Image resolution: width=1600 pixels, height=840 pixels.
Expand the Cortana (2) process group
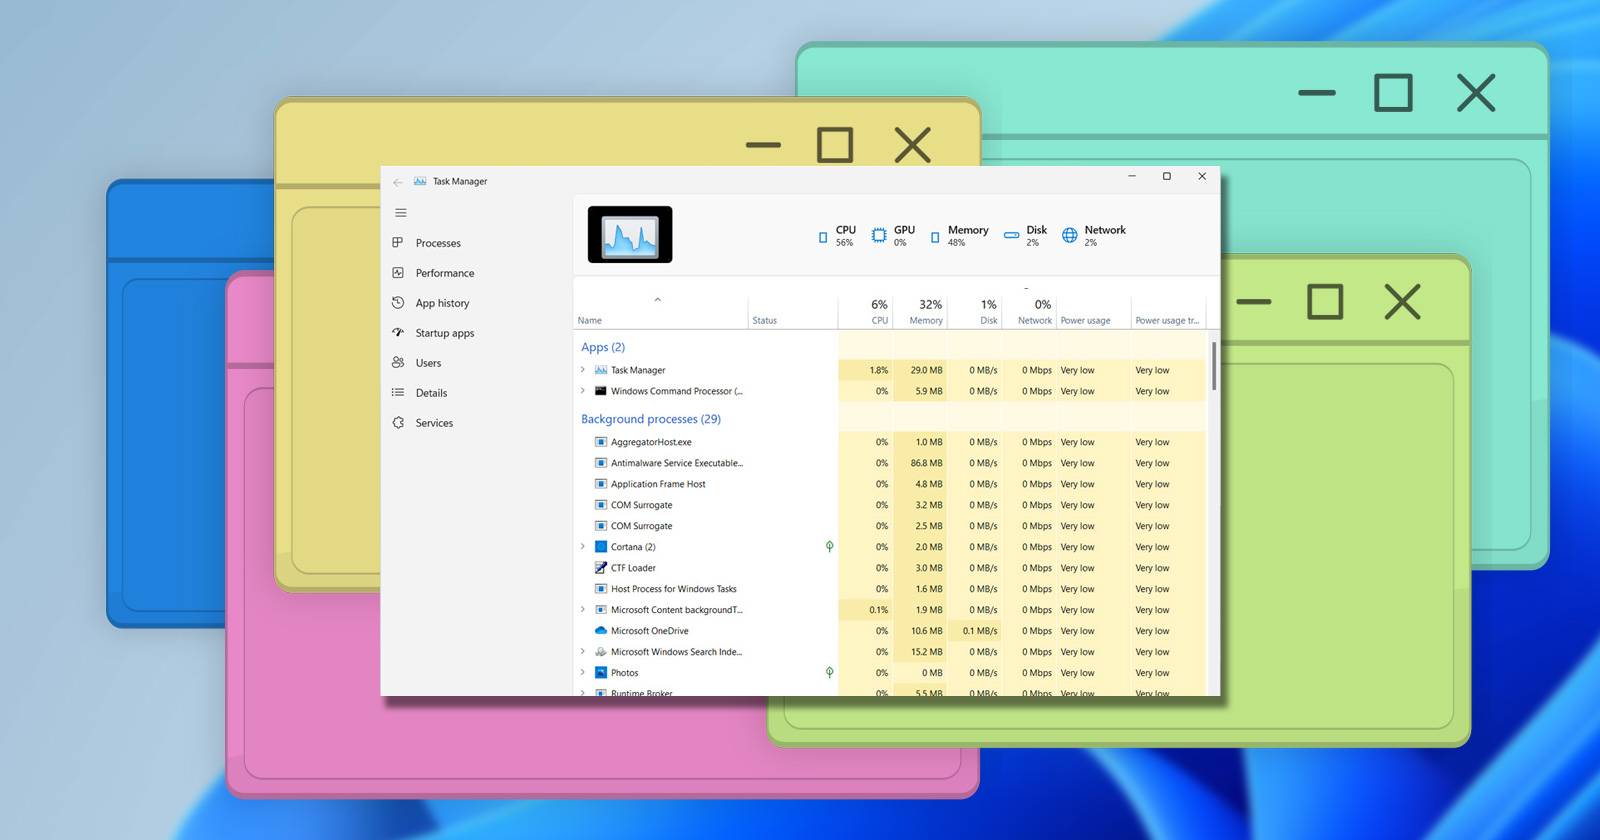point(583,547)
